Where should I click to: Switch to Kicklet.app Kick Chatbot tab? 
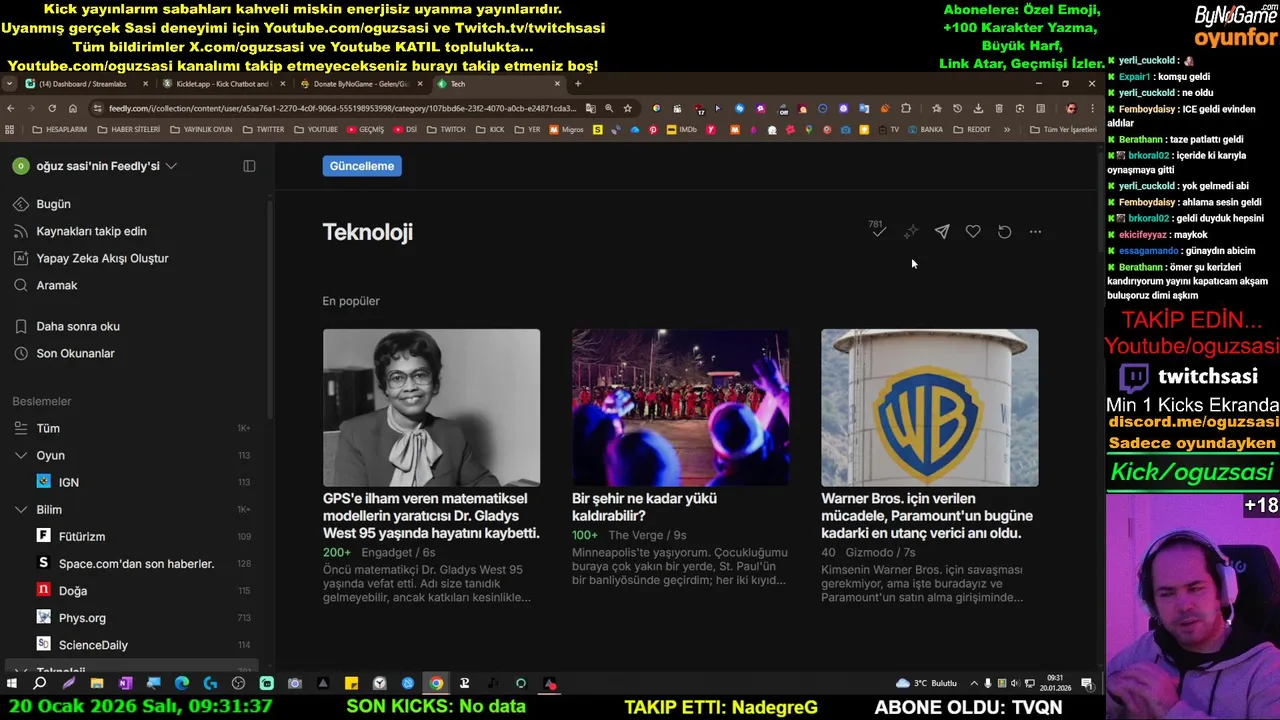tap(224, 84)
